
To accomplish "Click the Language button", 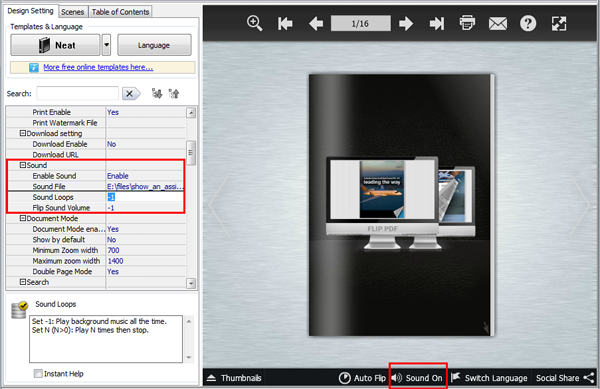I will point(154,45).
